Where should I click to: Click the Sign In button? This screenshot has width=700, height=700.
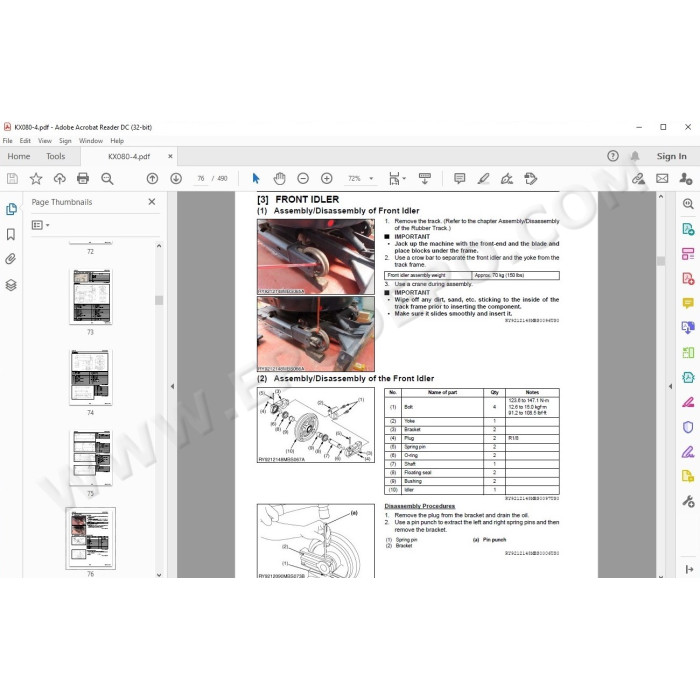click(671, 156)
